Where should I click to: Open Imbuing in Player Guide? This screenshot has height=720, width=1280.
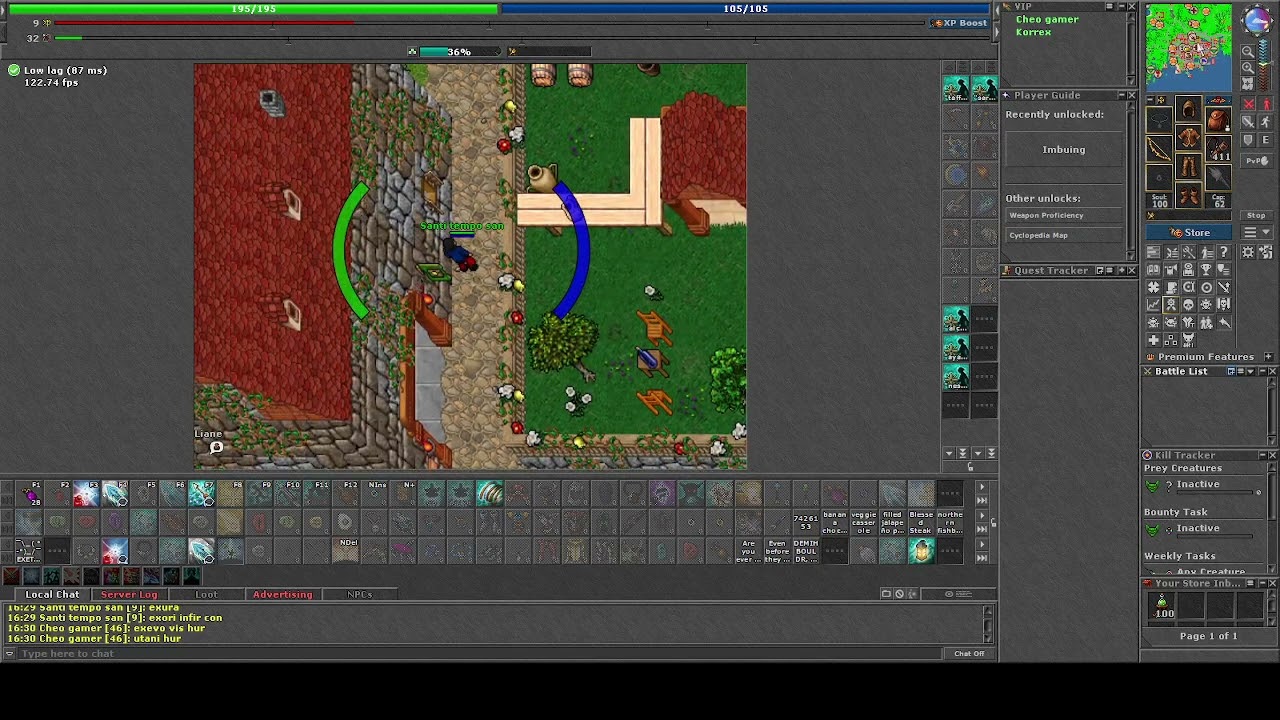1064,149
